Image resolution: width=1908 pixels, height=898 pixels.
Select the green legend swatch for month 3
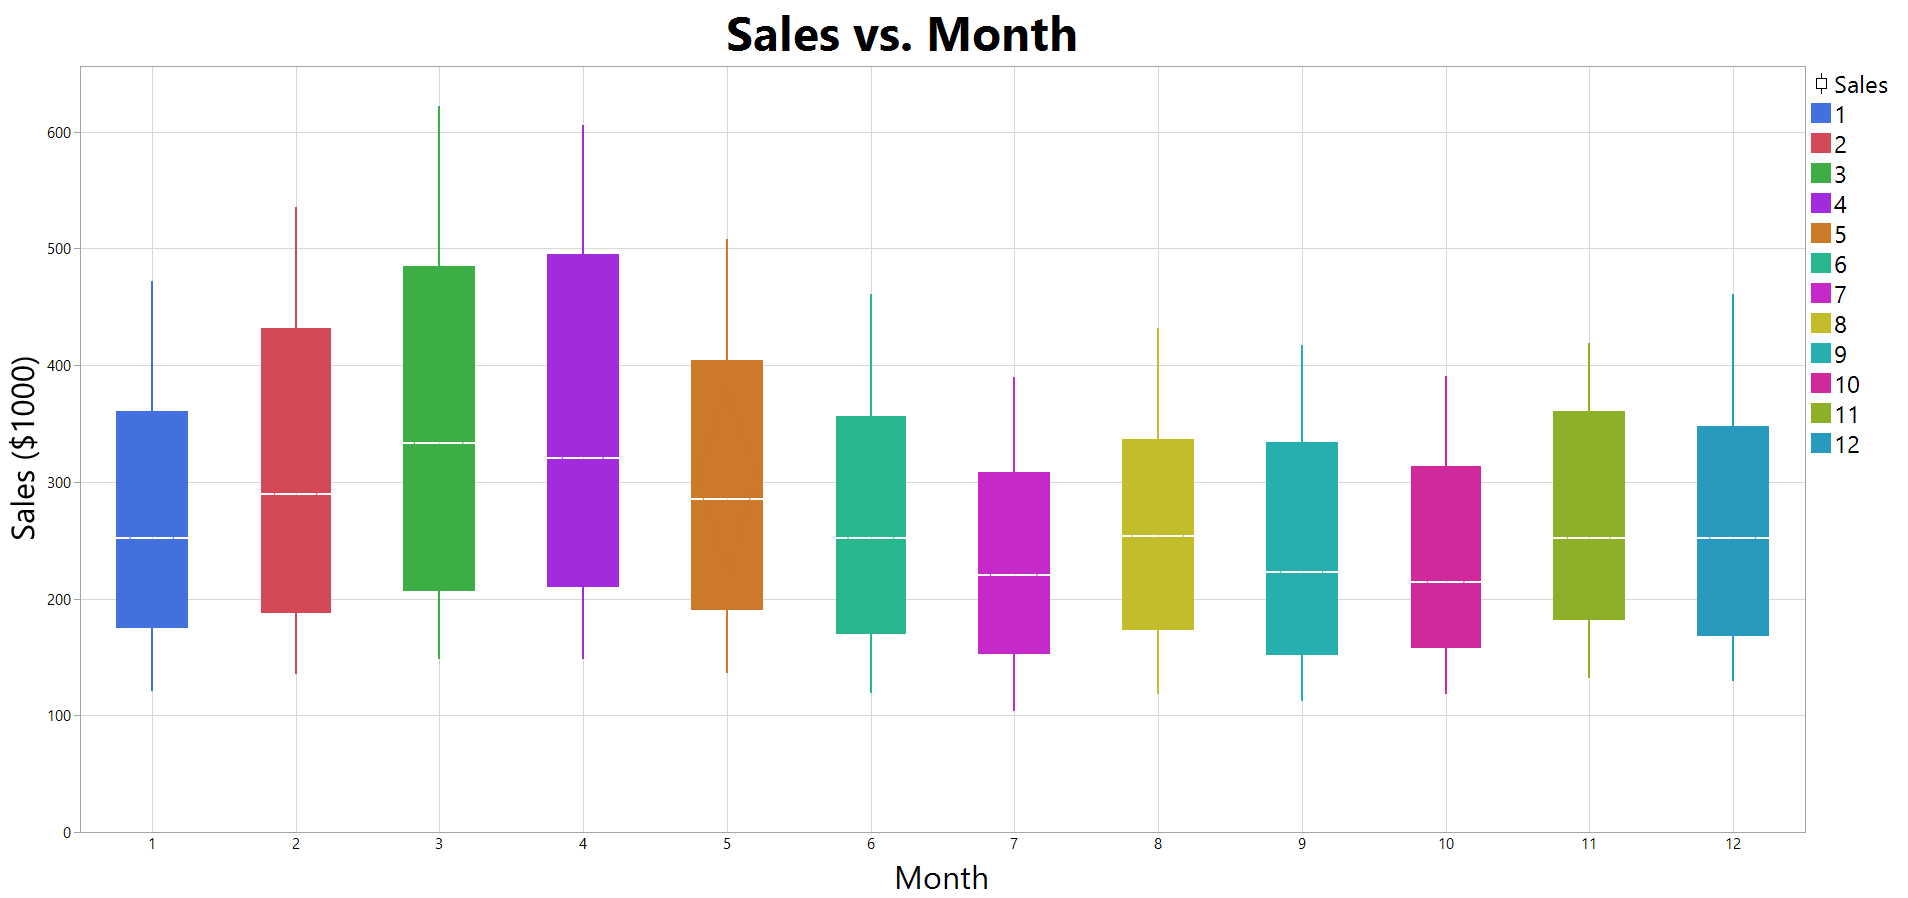pyautogui.click(x=1821, y=174)
